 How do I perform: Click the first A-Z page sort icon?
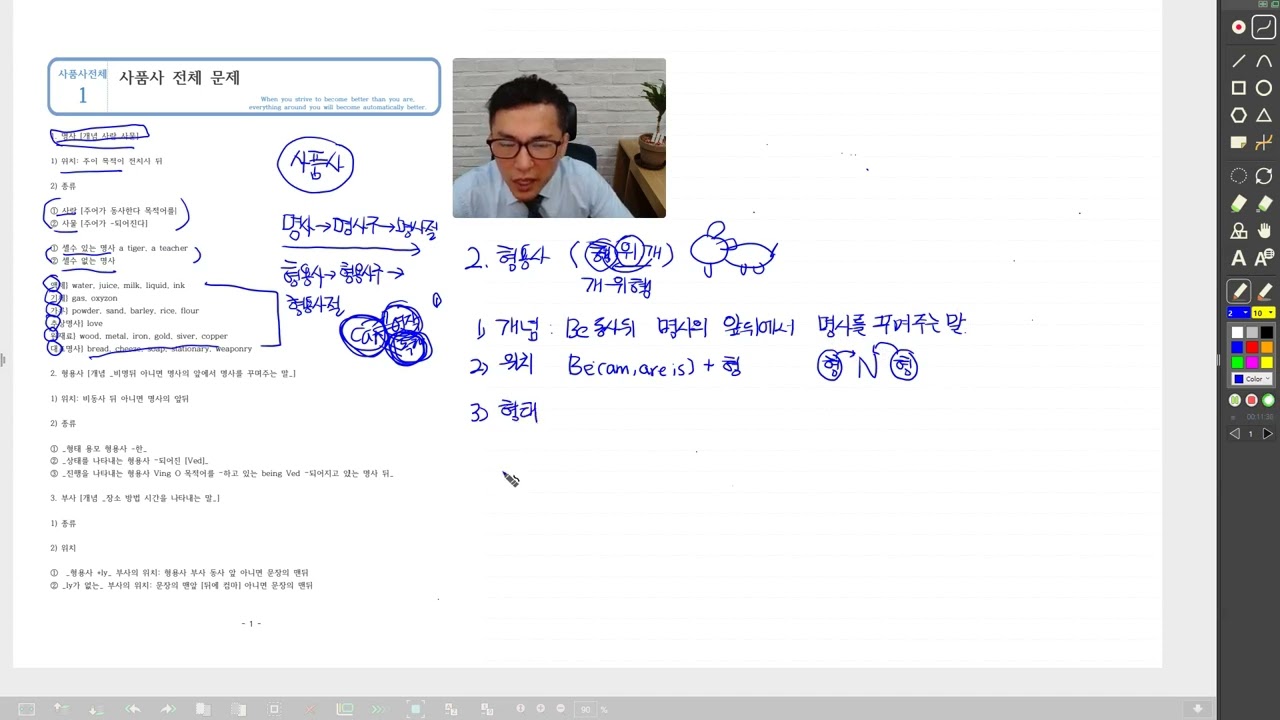click(451, 709)
